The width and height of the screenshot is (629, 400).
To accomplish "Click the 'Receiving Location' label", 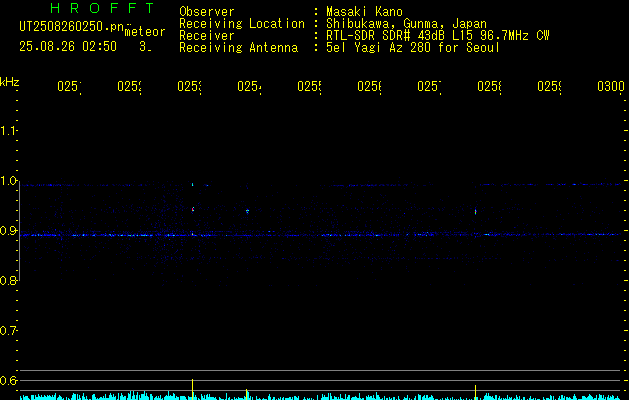I will point(242,24).
